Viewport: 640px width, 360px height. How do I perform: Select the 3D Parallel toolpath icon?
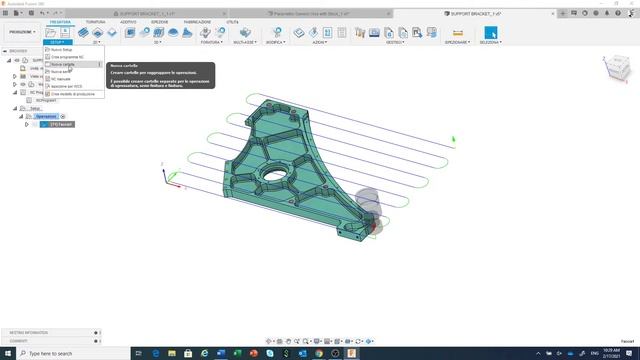tap(158, 32)
